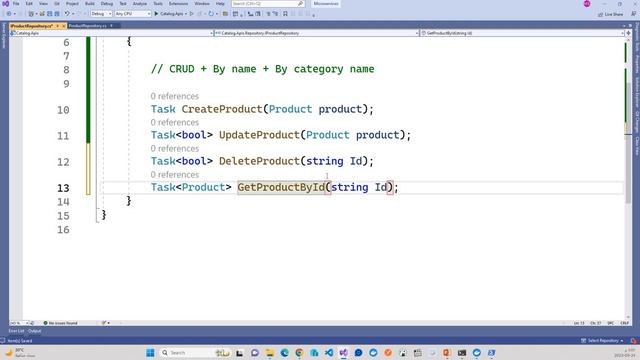Click the DeleteProduct method name
The image size is (640, 360).
tap(259, 161)
